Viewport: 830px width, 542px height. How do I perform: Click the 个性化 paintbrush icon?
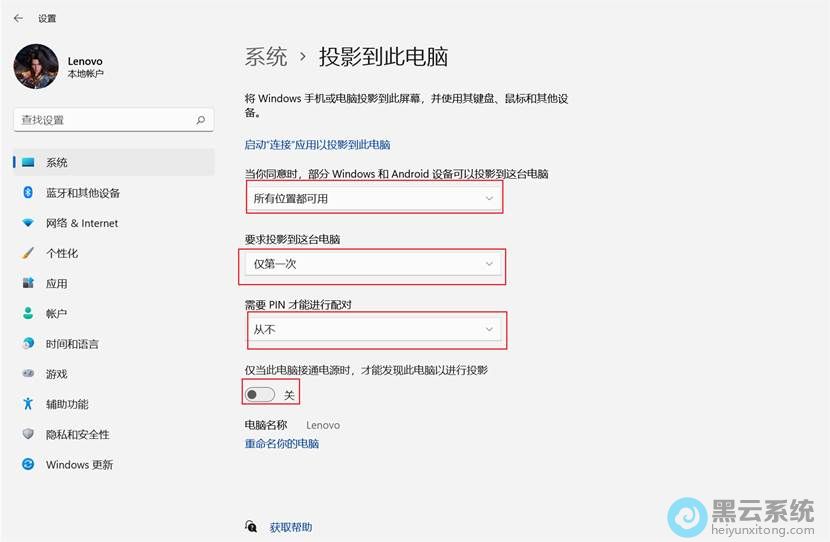(x=28, y=253)
